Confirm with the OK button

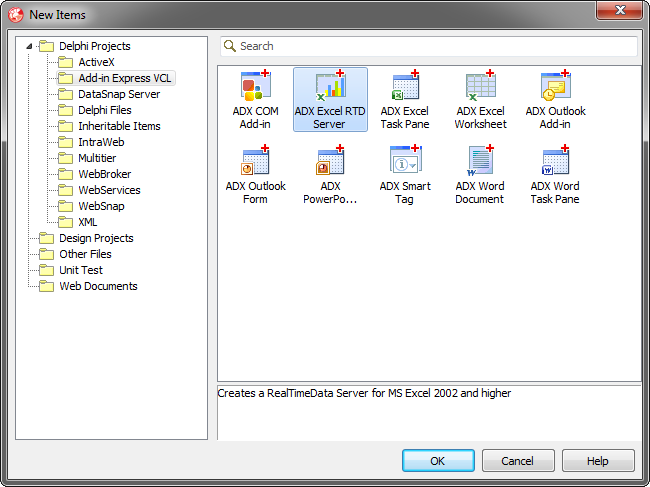point(438,461)
